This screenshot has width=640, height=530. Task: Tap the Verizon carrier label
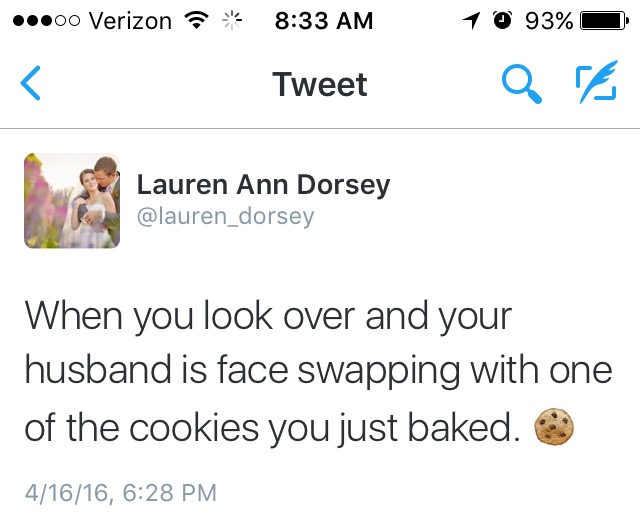point(130,21)
